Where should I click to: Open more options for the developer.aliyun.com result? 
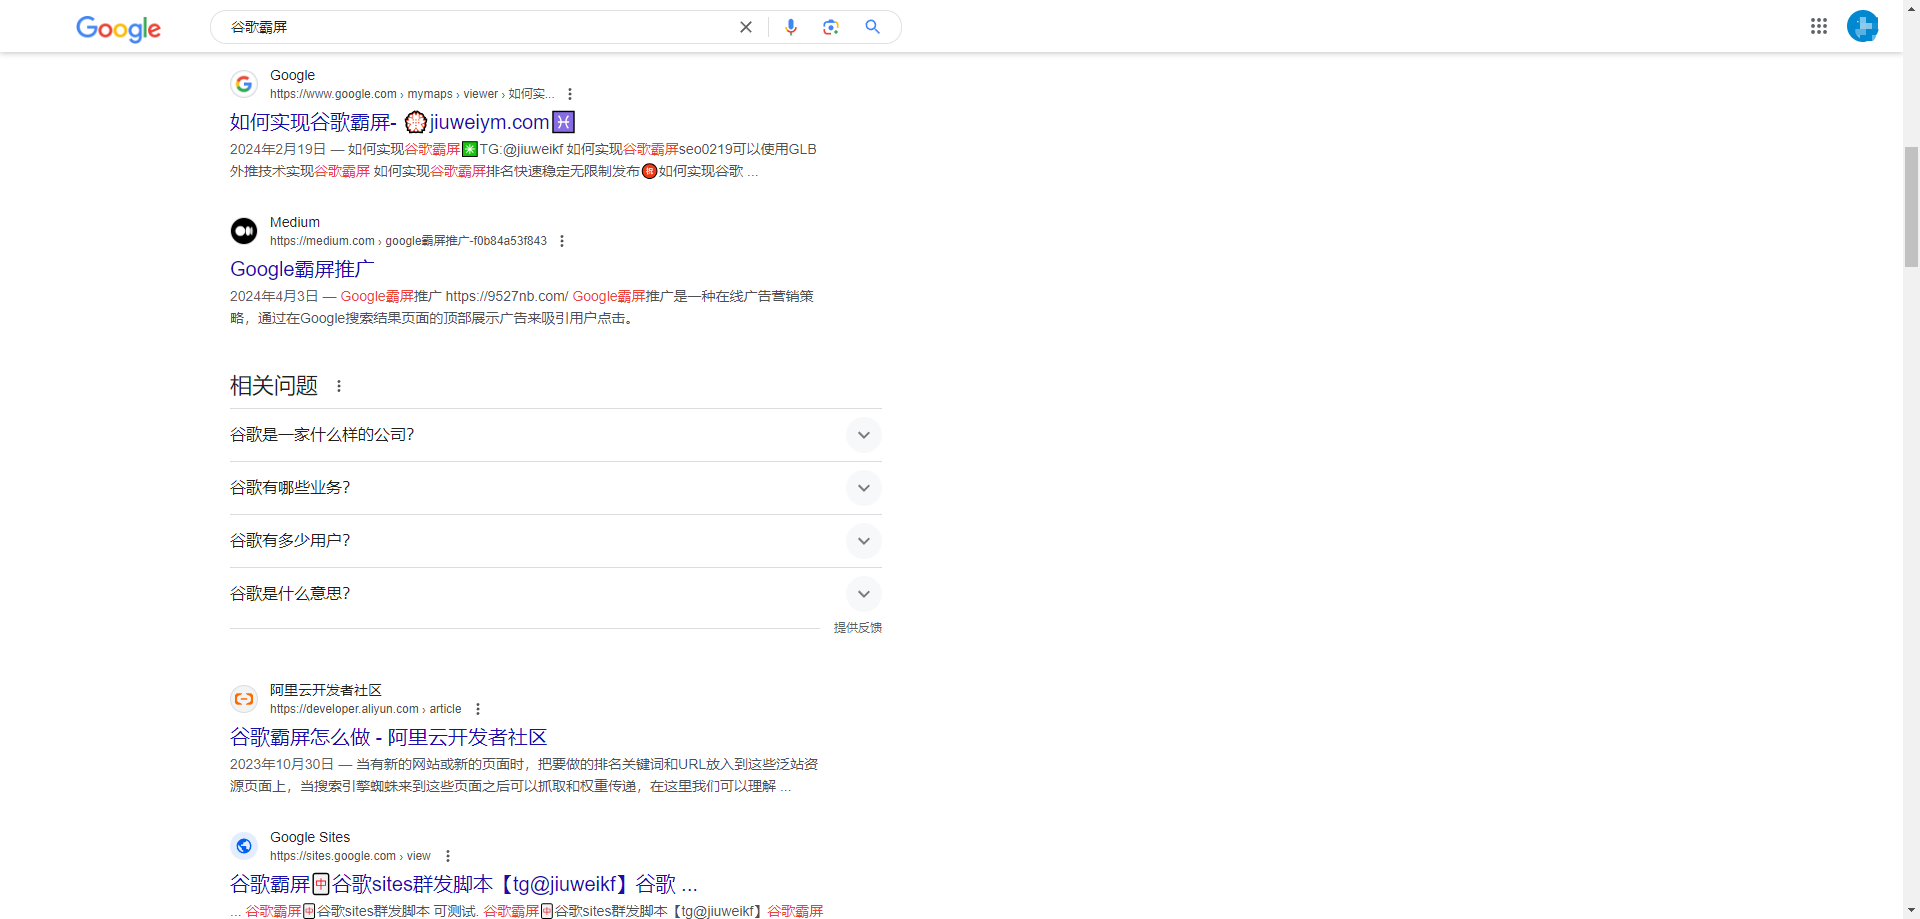(x=478, y=709)
